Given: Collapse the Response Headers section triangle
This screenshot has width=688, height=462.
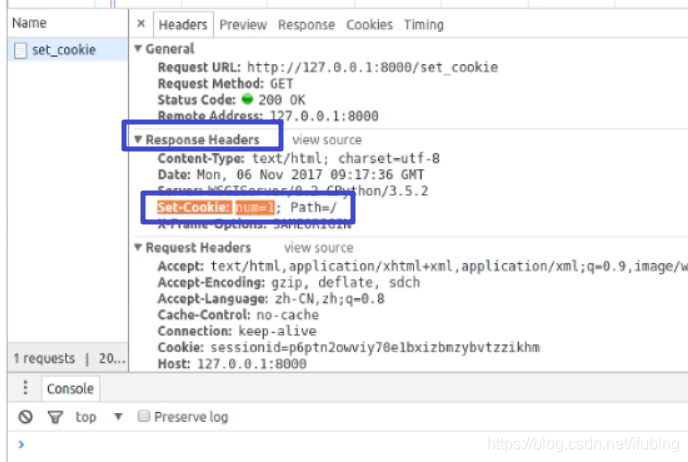Looking at the screenshot, I should pyautogui.click(x=138, y=139).
